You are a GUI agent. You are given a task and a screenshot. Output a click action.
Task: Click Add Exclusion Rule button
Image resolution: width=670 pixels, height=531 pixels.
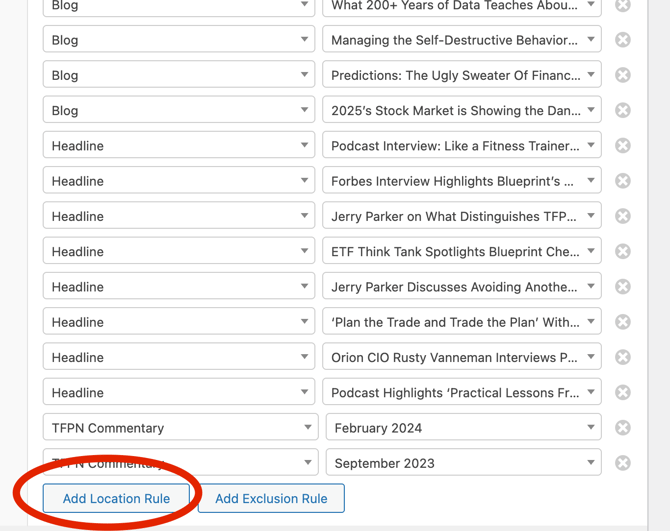pos(271,498)
